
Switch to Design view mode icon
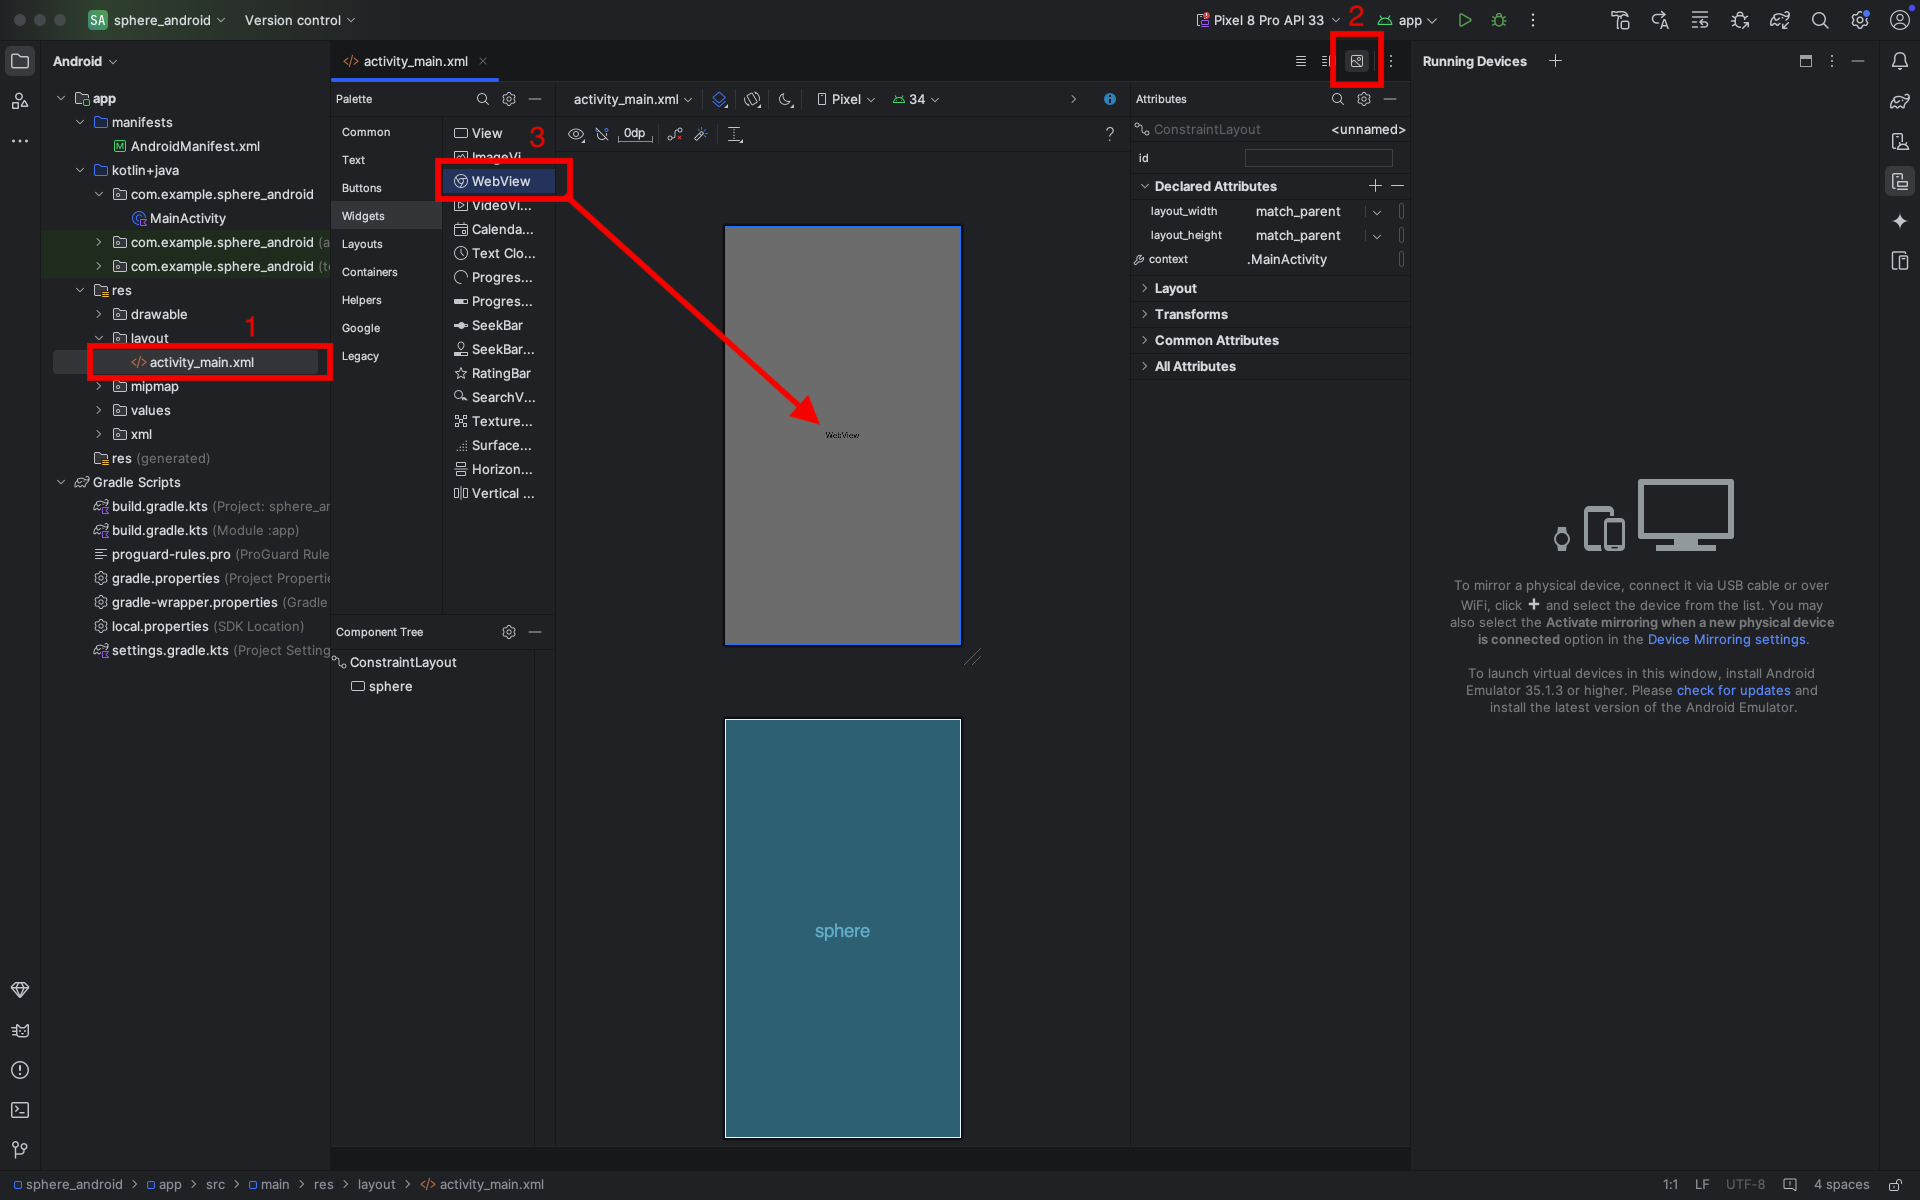point(1357,61)
